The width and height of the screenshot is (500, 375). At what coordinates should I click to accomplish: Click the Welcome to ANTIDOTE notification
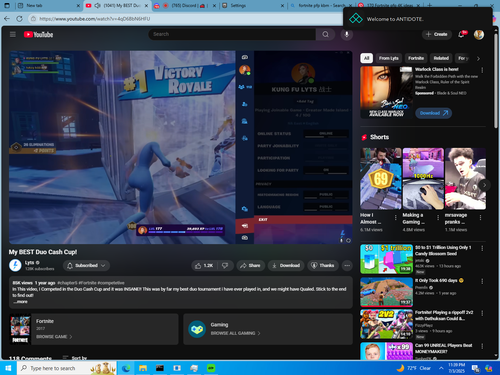pos(418,19)
